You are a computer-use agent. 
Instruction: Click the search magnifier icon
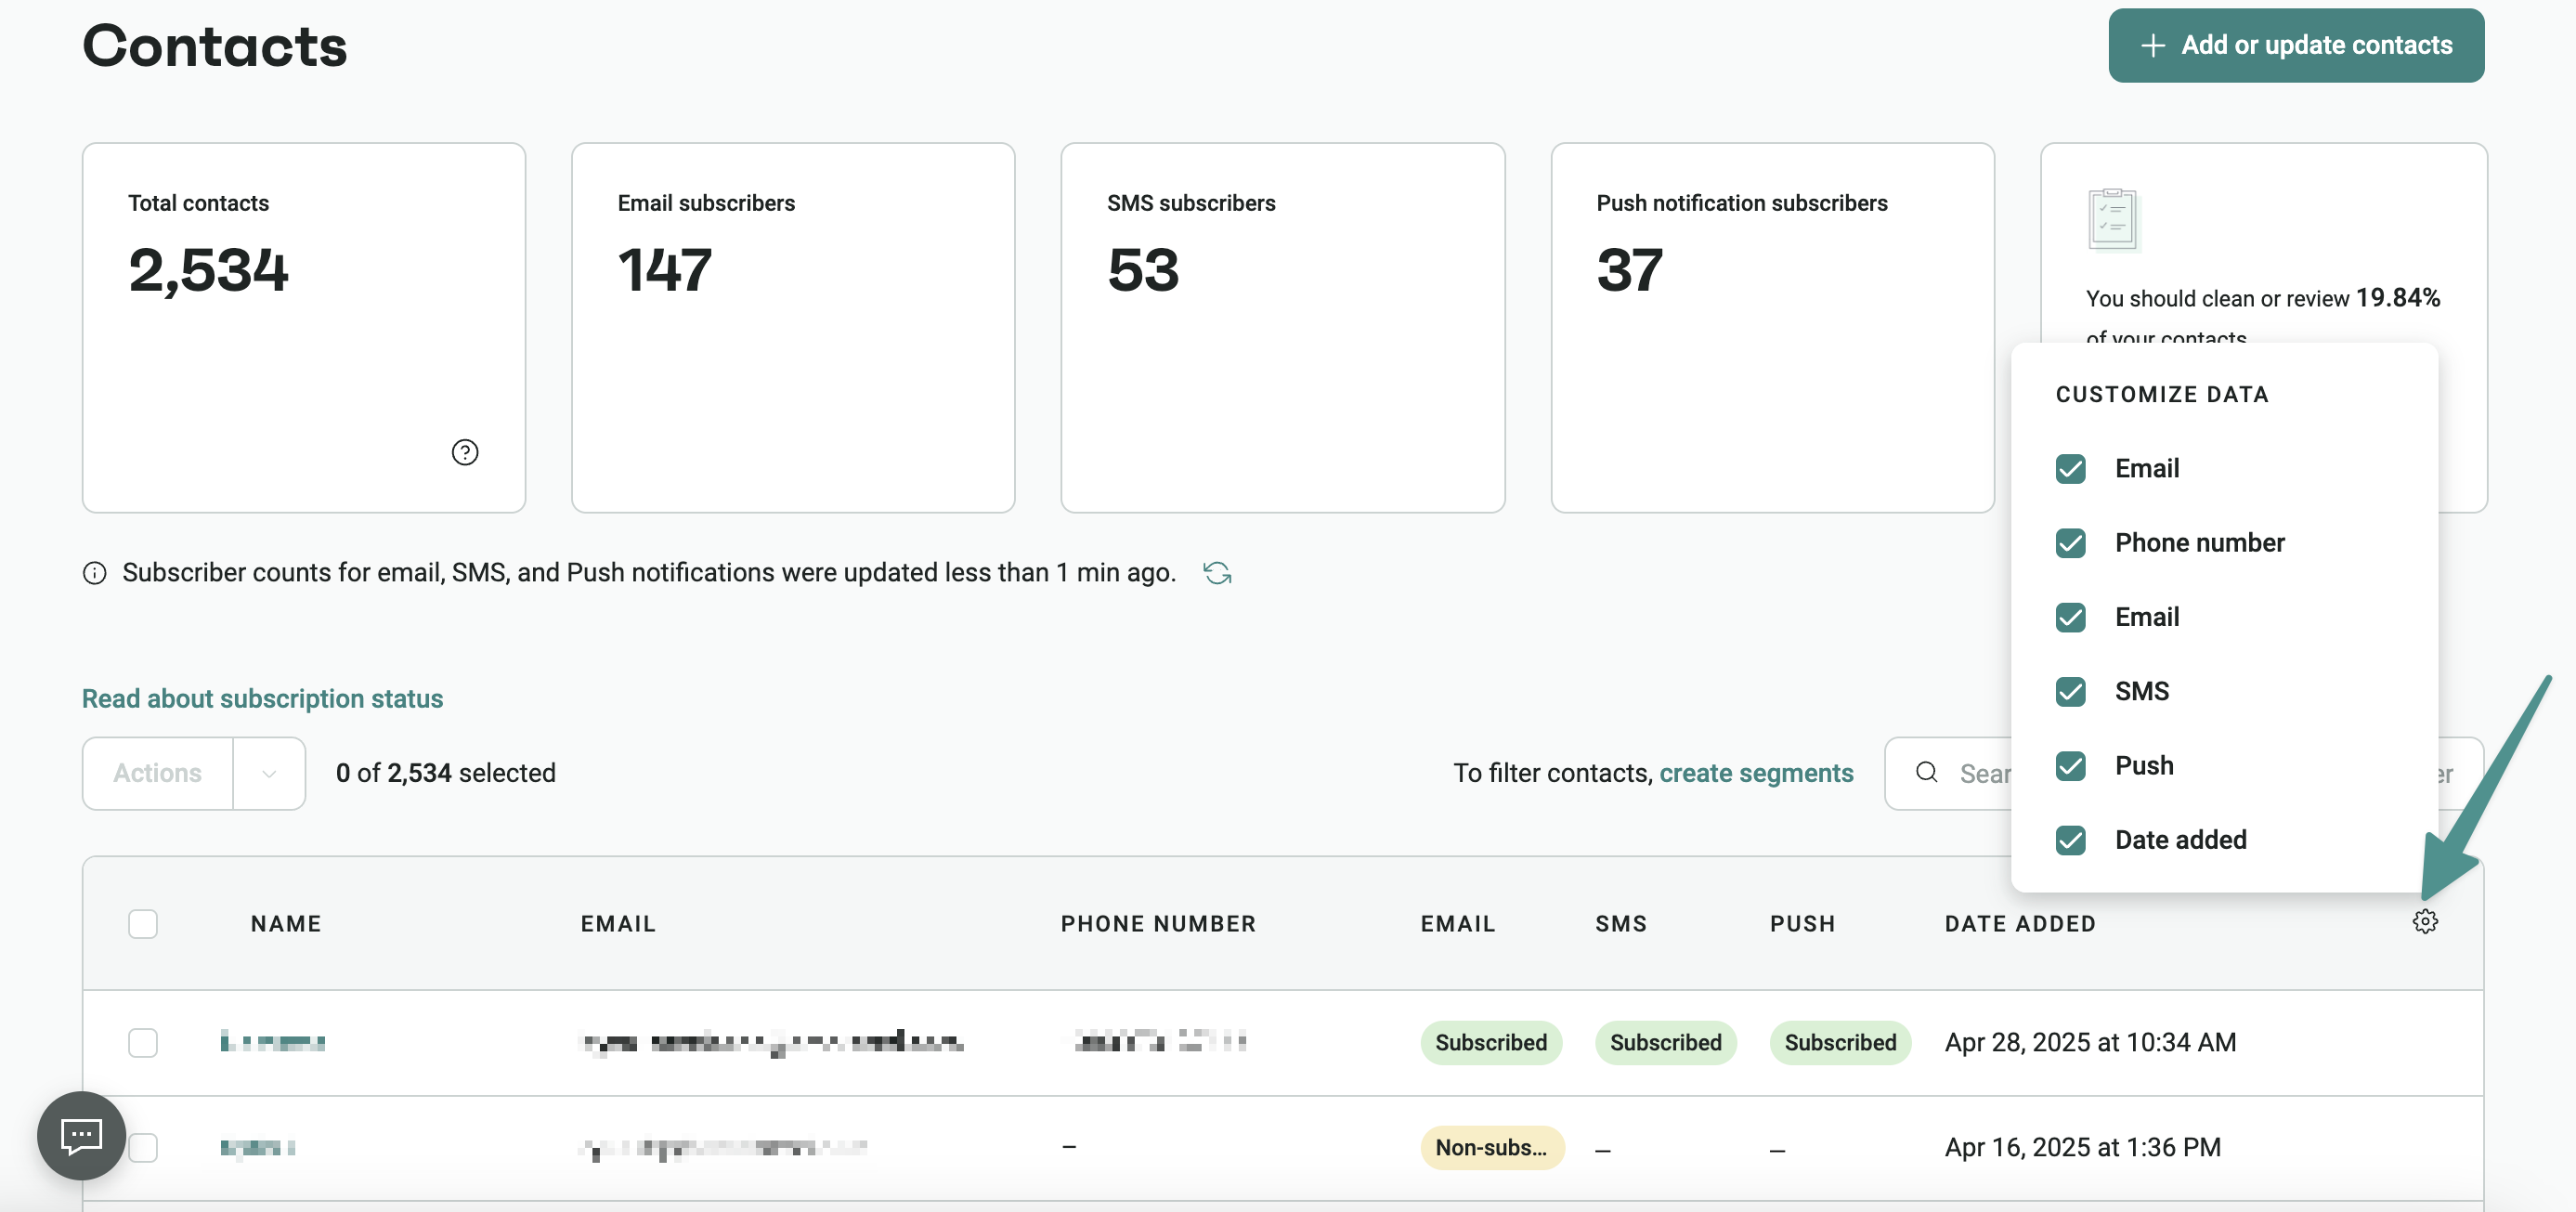(x=1926, y=772)
